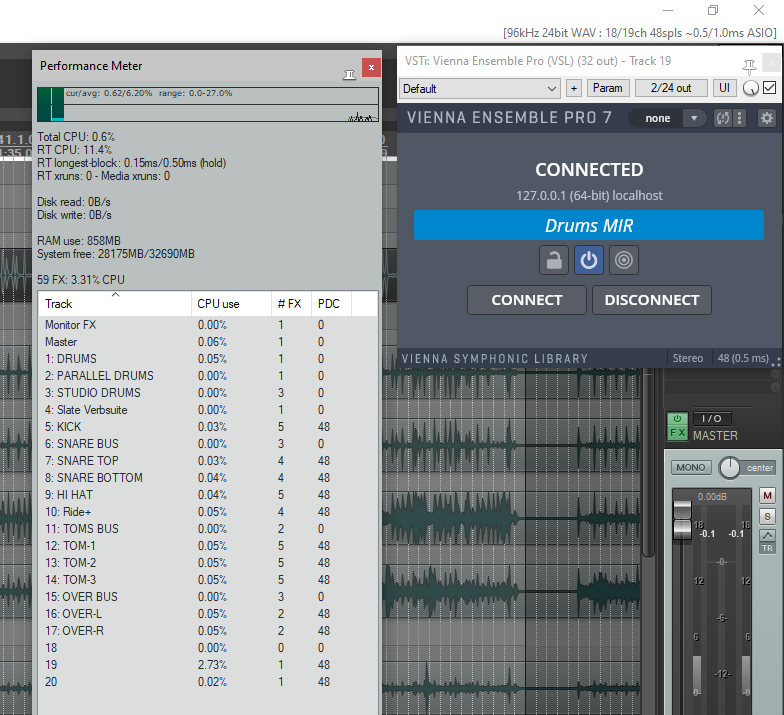Adjust the plugin wet/dry mix knob

coord(750,88)
